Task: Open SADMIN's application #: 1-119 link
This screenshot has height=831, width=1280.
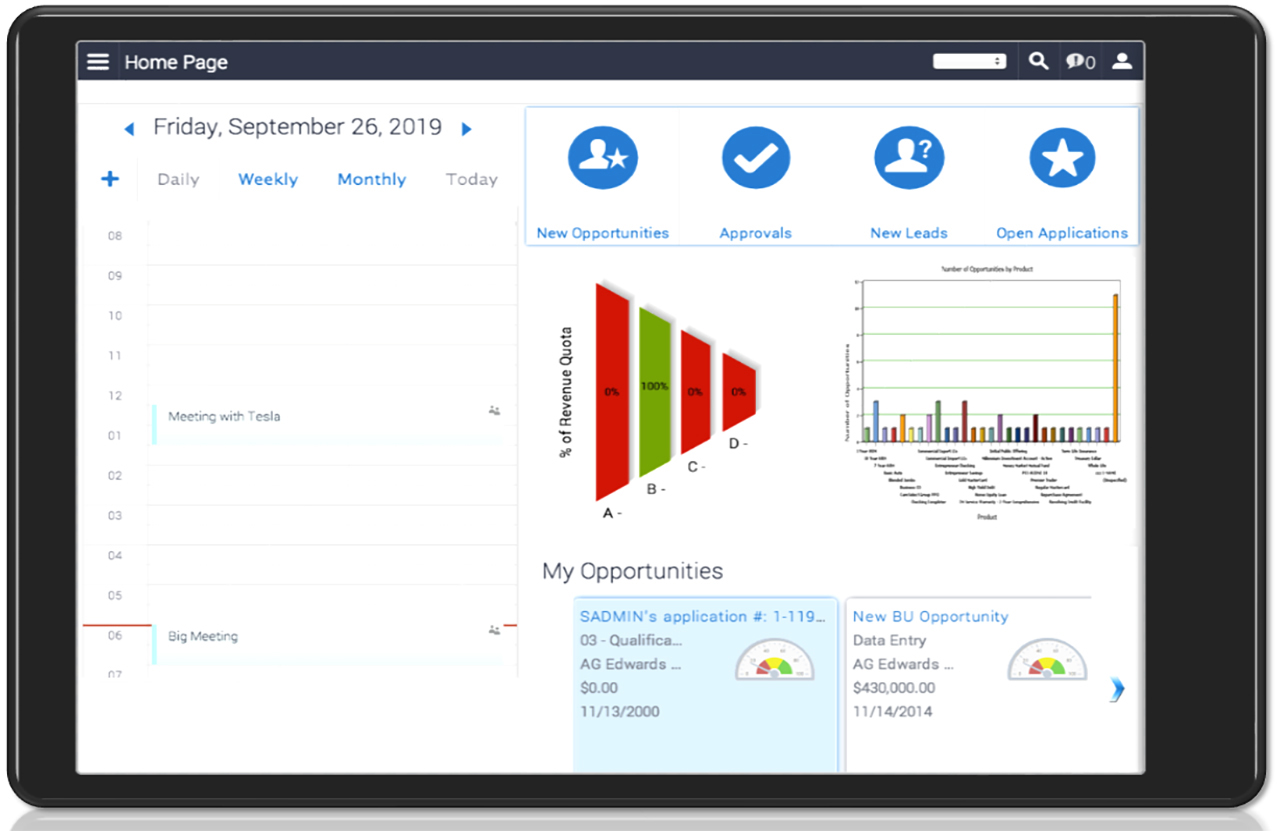Action: coord(704,617)
